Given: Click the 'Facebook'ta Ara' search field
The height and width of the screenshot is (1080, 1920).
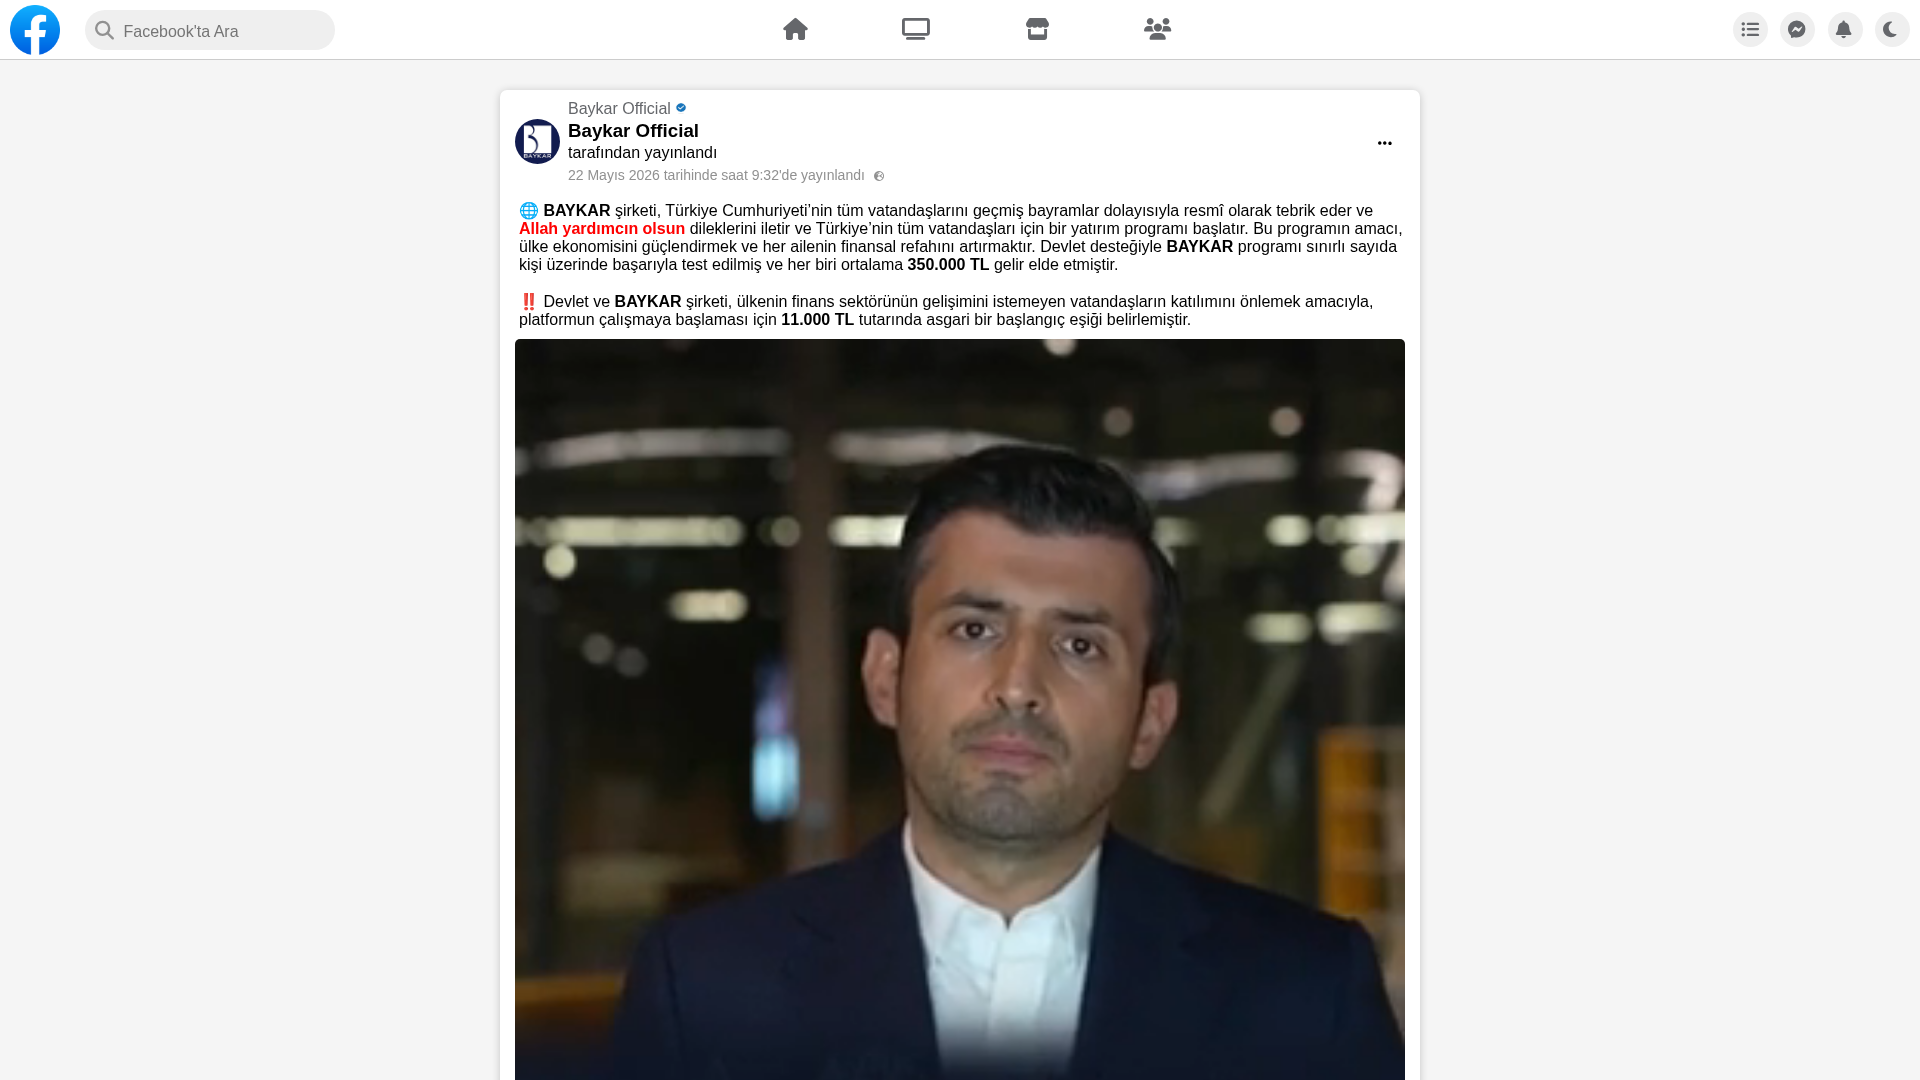Looking at the screenshot, I should (210, 30).
